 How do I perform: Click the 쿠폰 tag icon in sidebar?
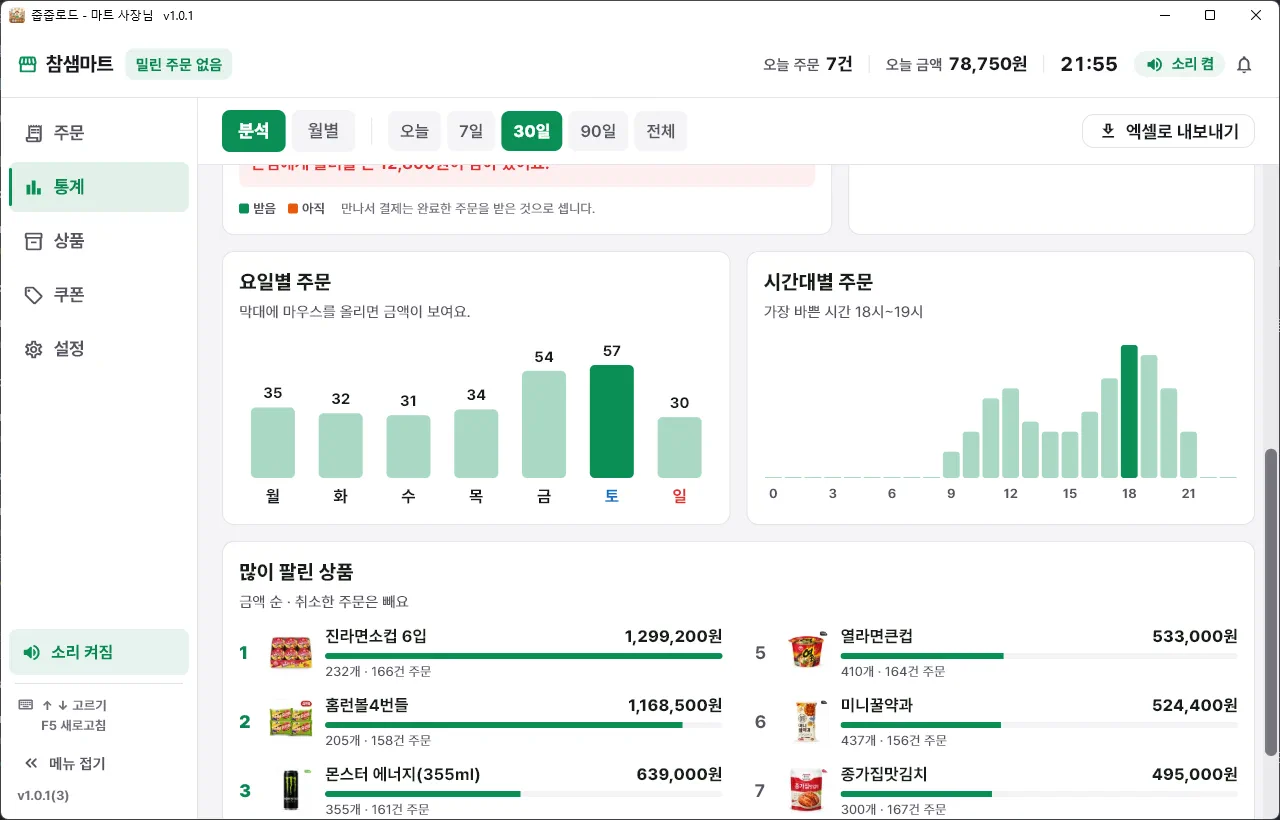click(x=34, y=295)
